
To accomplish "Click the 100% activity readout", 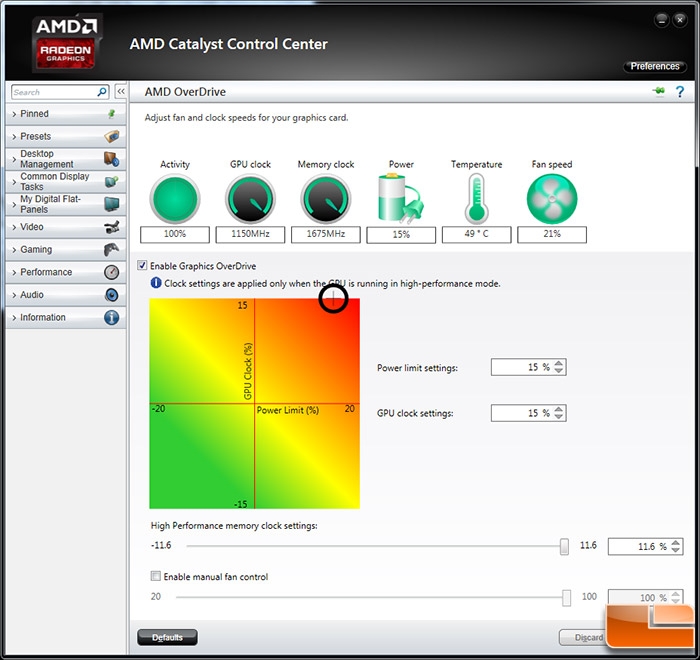I will [175, 234].
